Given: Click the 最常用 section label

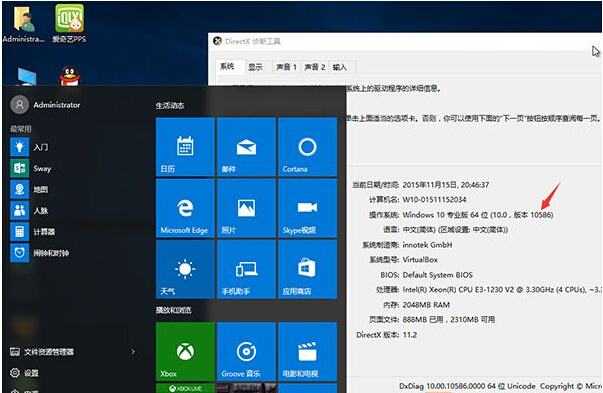Looking at the screenshot, I should [21, 129].
